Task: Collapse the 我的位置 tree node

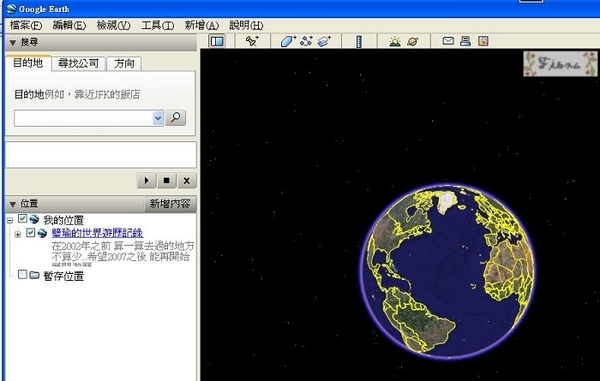Action: (x=10, y=220)
